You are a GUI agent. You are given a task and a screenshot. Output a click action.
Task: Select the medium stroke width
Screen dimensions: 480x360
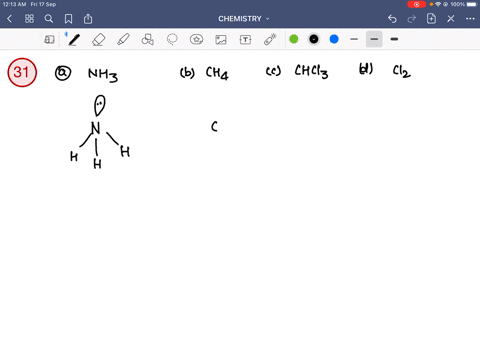point(374,39)
